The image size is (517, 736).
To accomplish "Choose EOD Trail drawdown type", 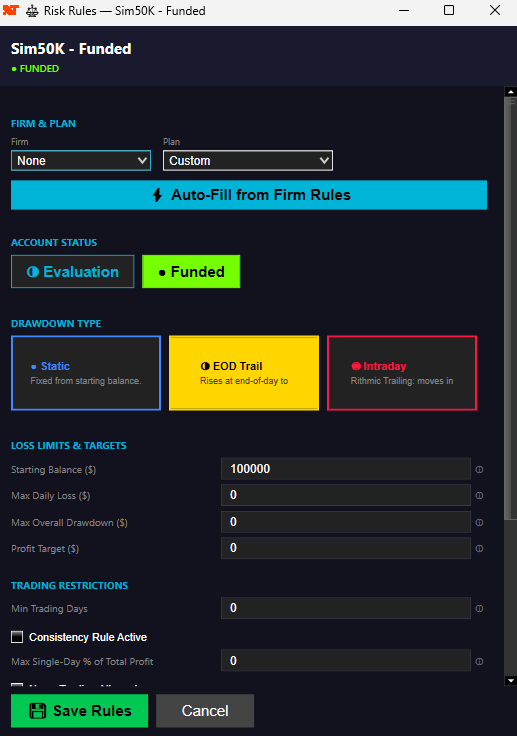I will pos(244,373).
